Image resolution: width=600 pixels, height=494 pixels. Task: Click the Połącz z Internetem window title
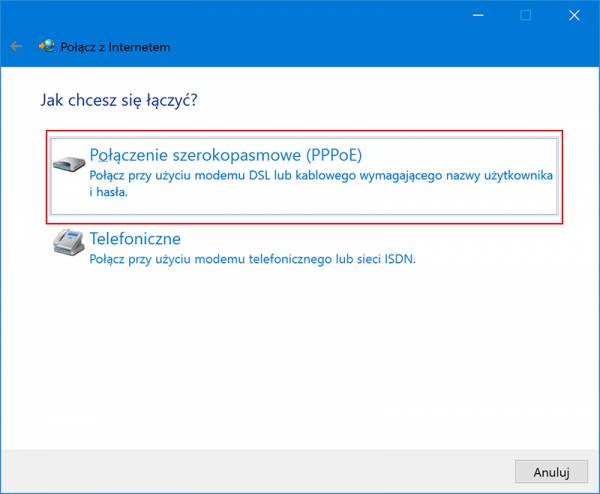pyautogui.click(x=115, y=47)
